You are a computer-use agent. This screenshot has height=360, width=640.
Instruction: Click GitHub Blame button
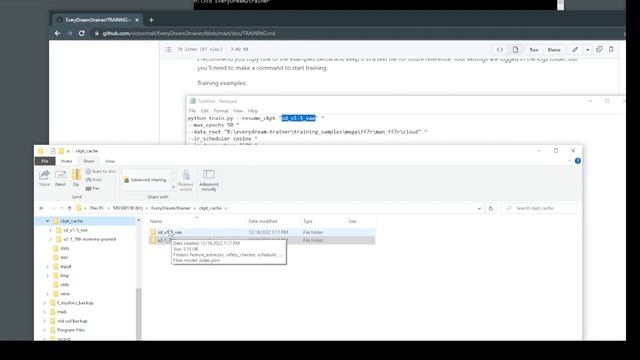(554, 50)
